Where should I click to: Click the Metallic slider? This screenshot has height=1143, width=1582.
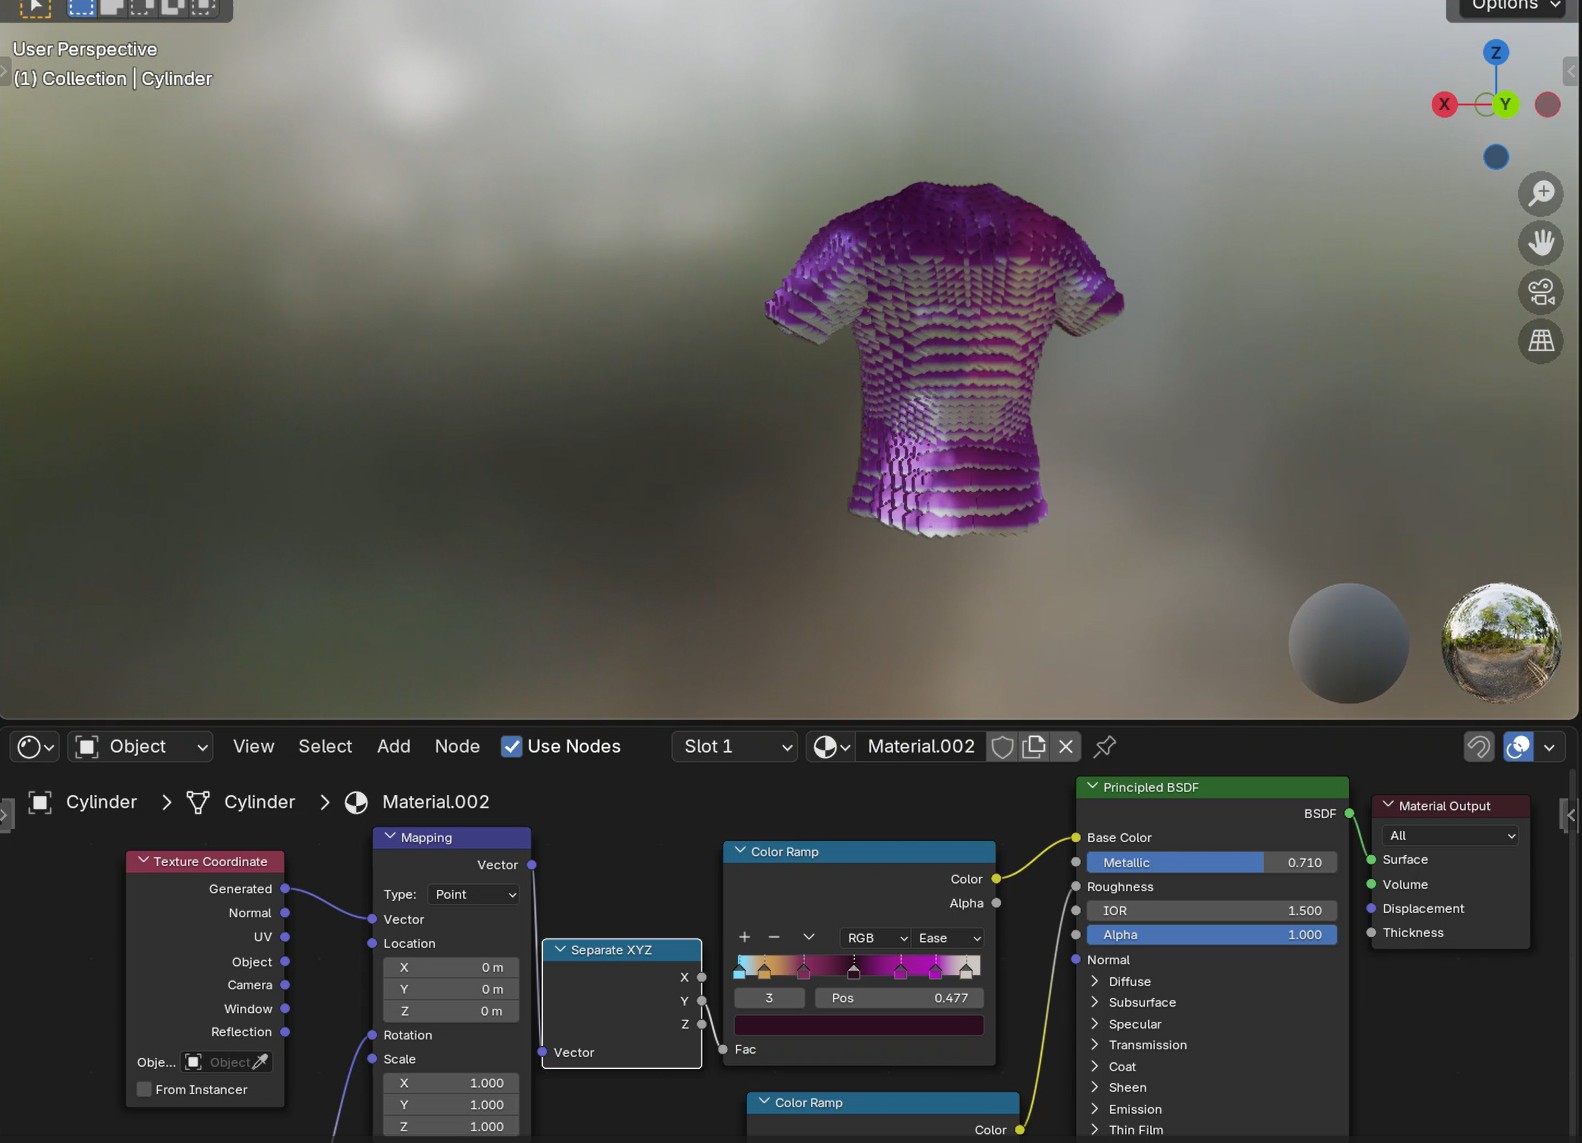(1211, 862)
